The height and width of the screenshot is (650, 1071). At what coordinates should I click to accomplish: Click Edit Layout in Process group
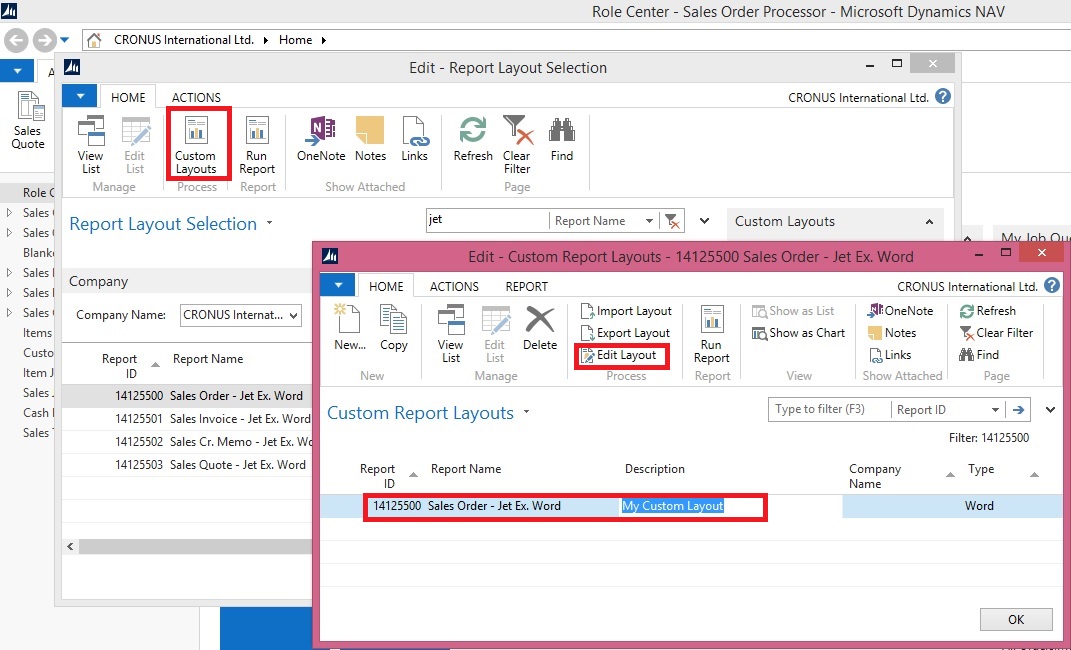tap(621, 355)
